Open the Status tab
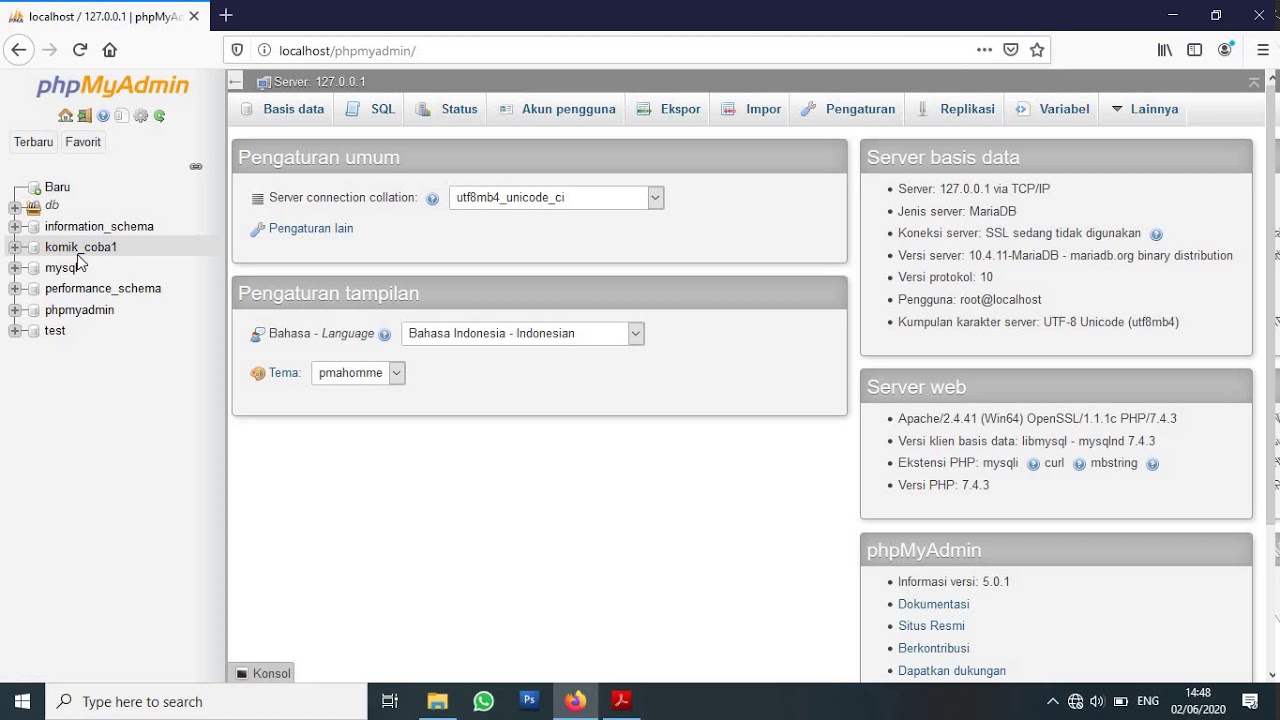This screenshot has width=1280, height=720. click(447, 109)
